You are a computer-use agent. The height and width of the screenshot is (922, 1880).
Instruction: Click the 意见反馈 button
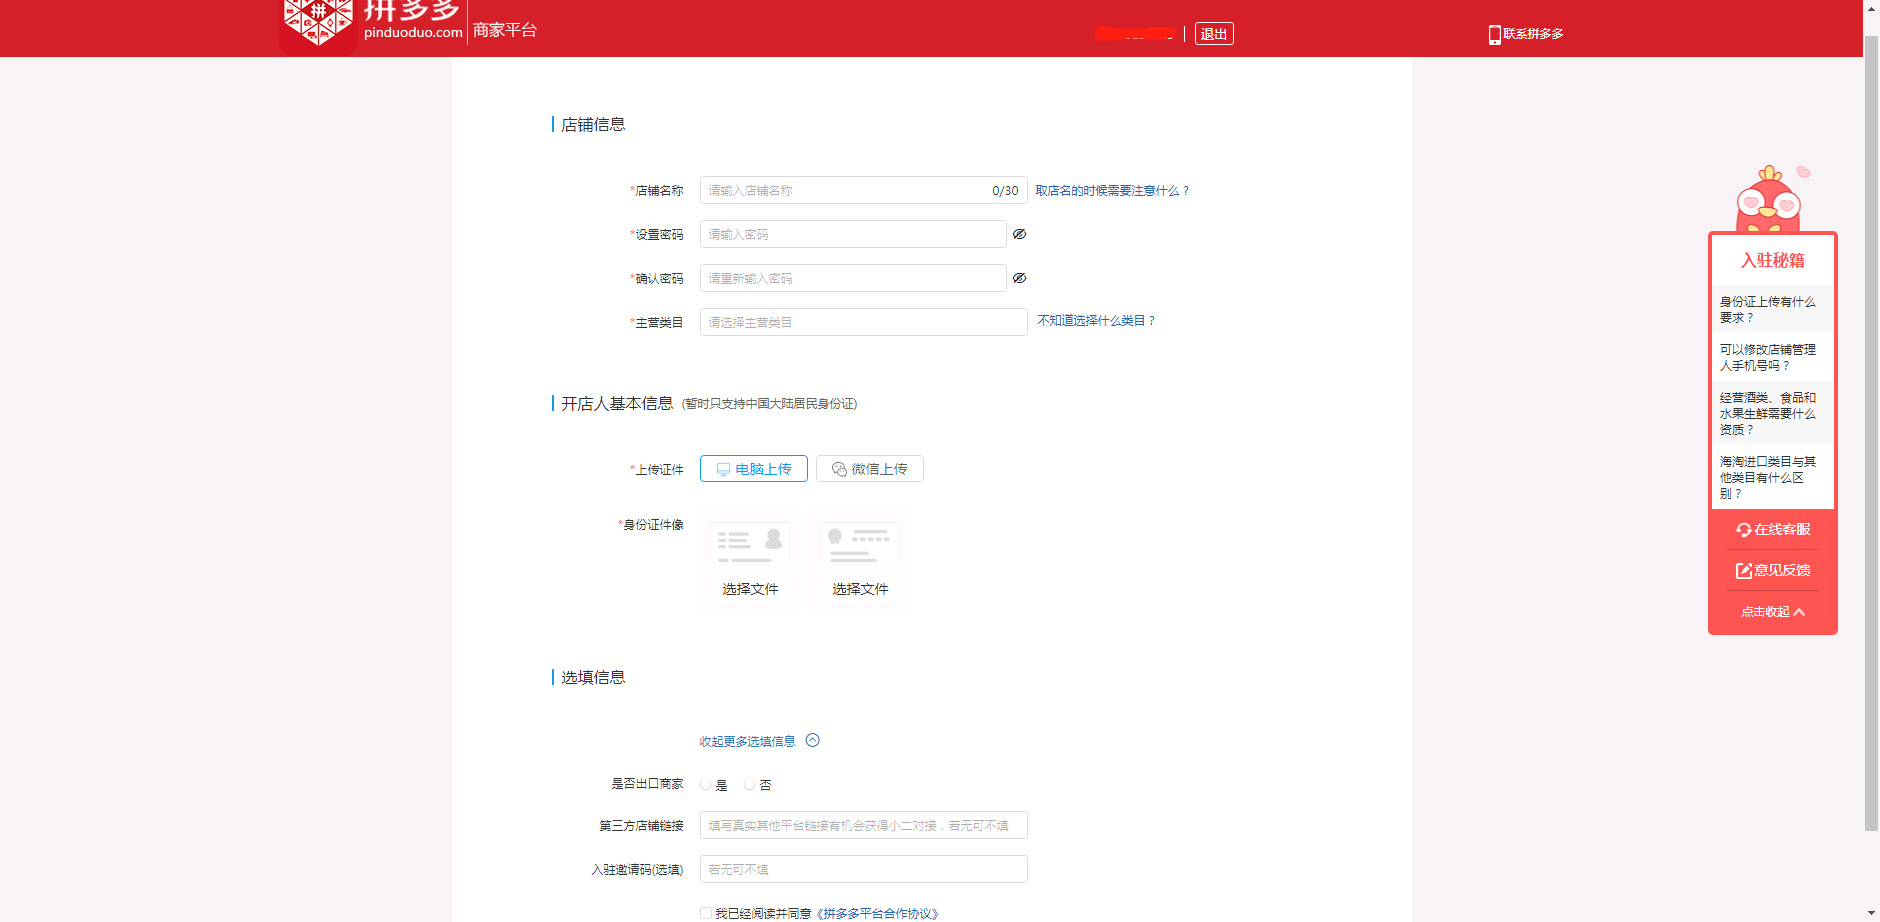[1773, 570]
